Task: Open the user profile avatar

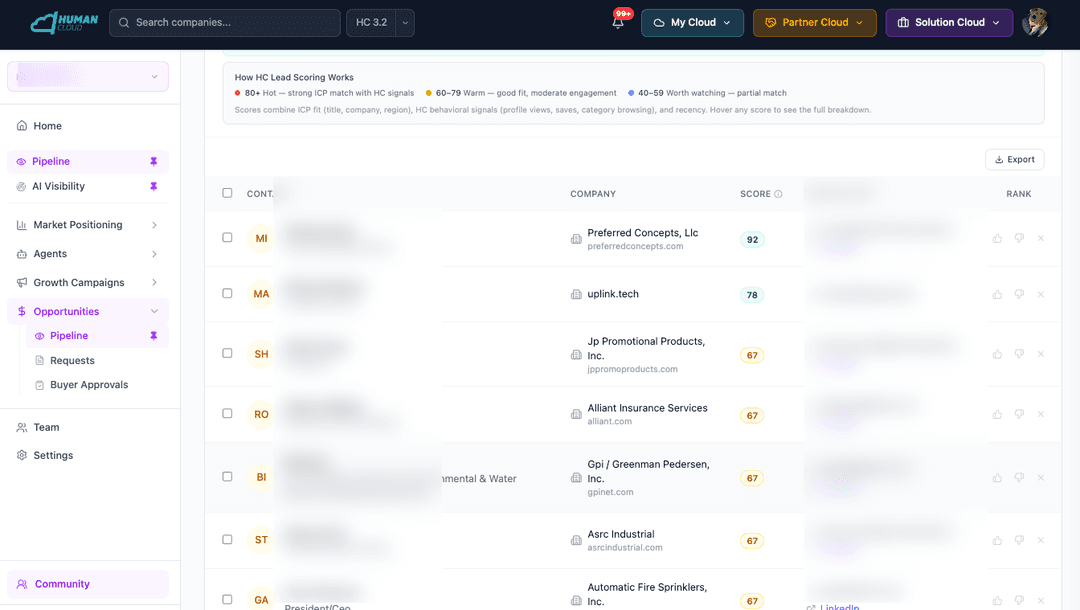Action: tap(1035, 22)
